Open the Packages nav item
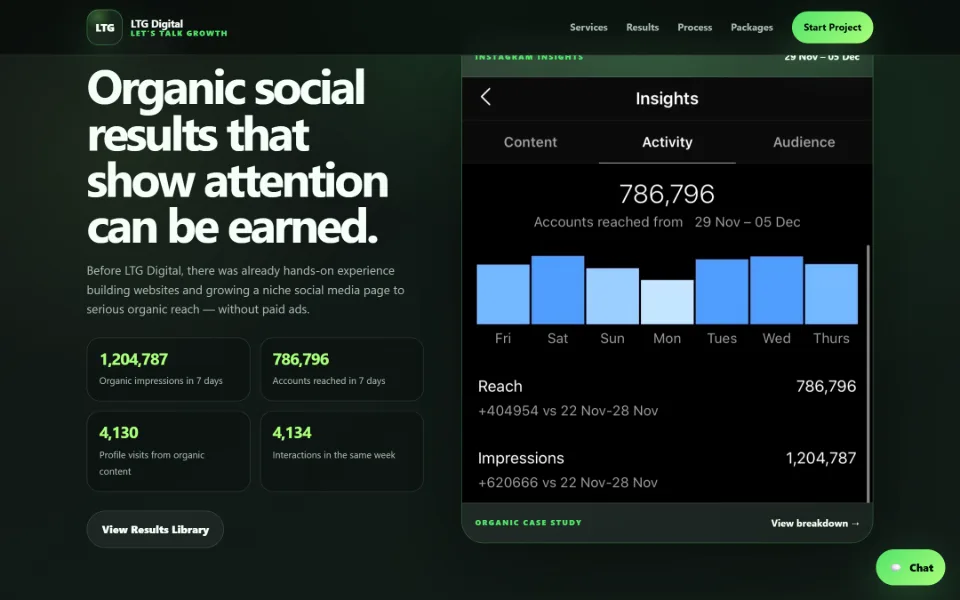960x600 pixels. (x=751, y=28)
